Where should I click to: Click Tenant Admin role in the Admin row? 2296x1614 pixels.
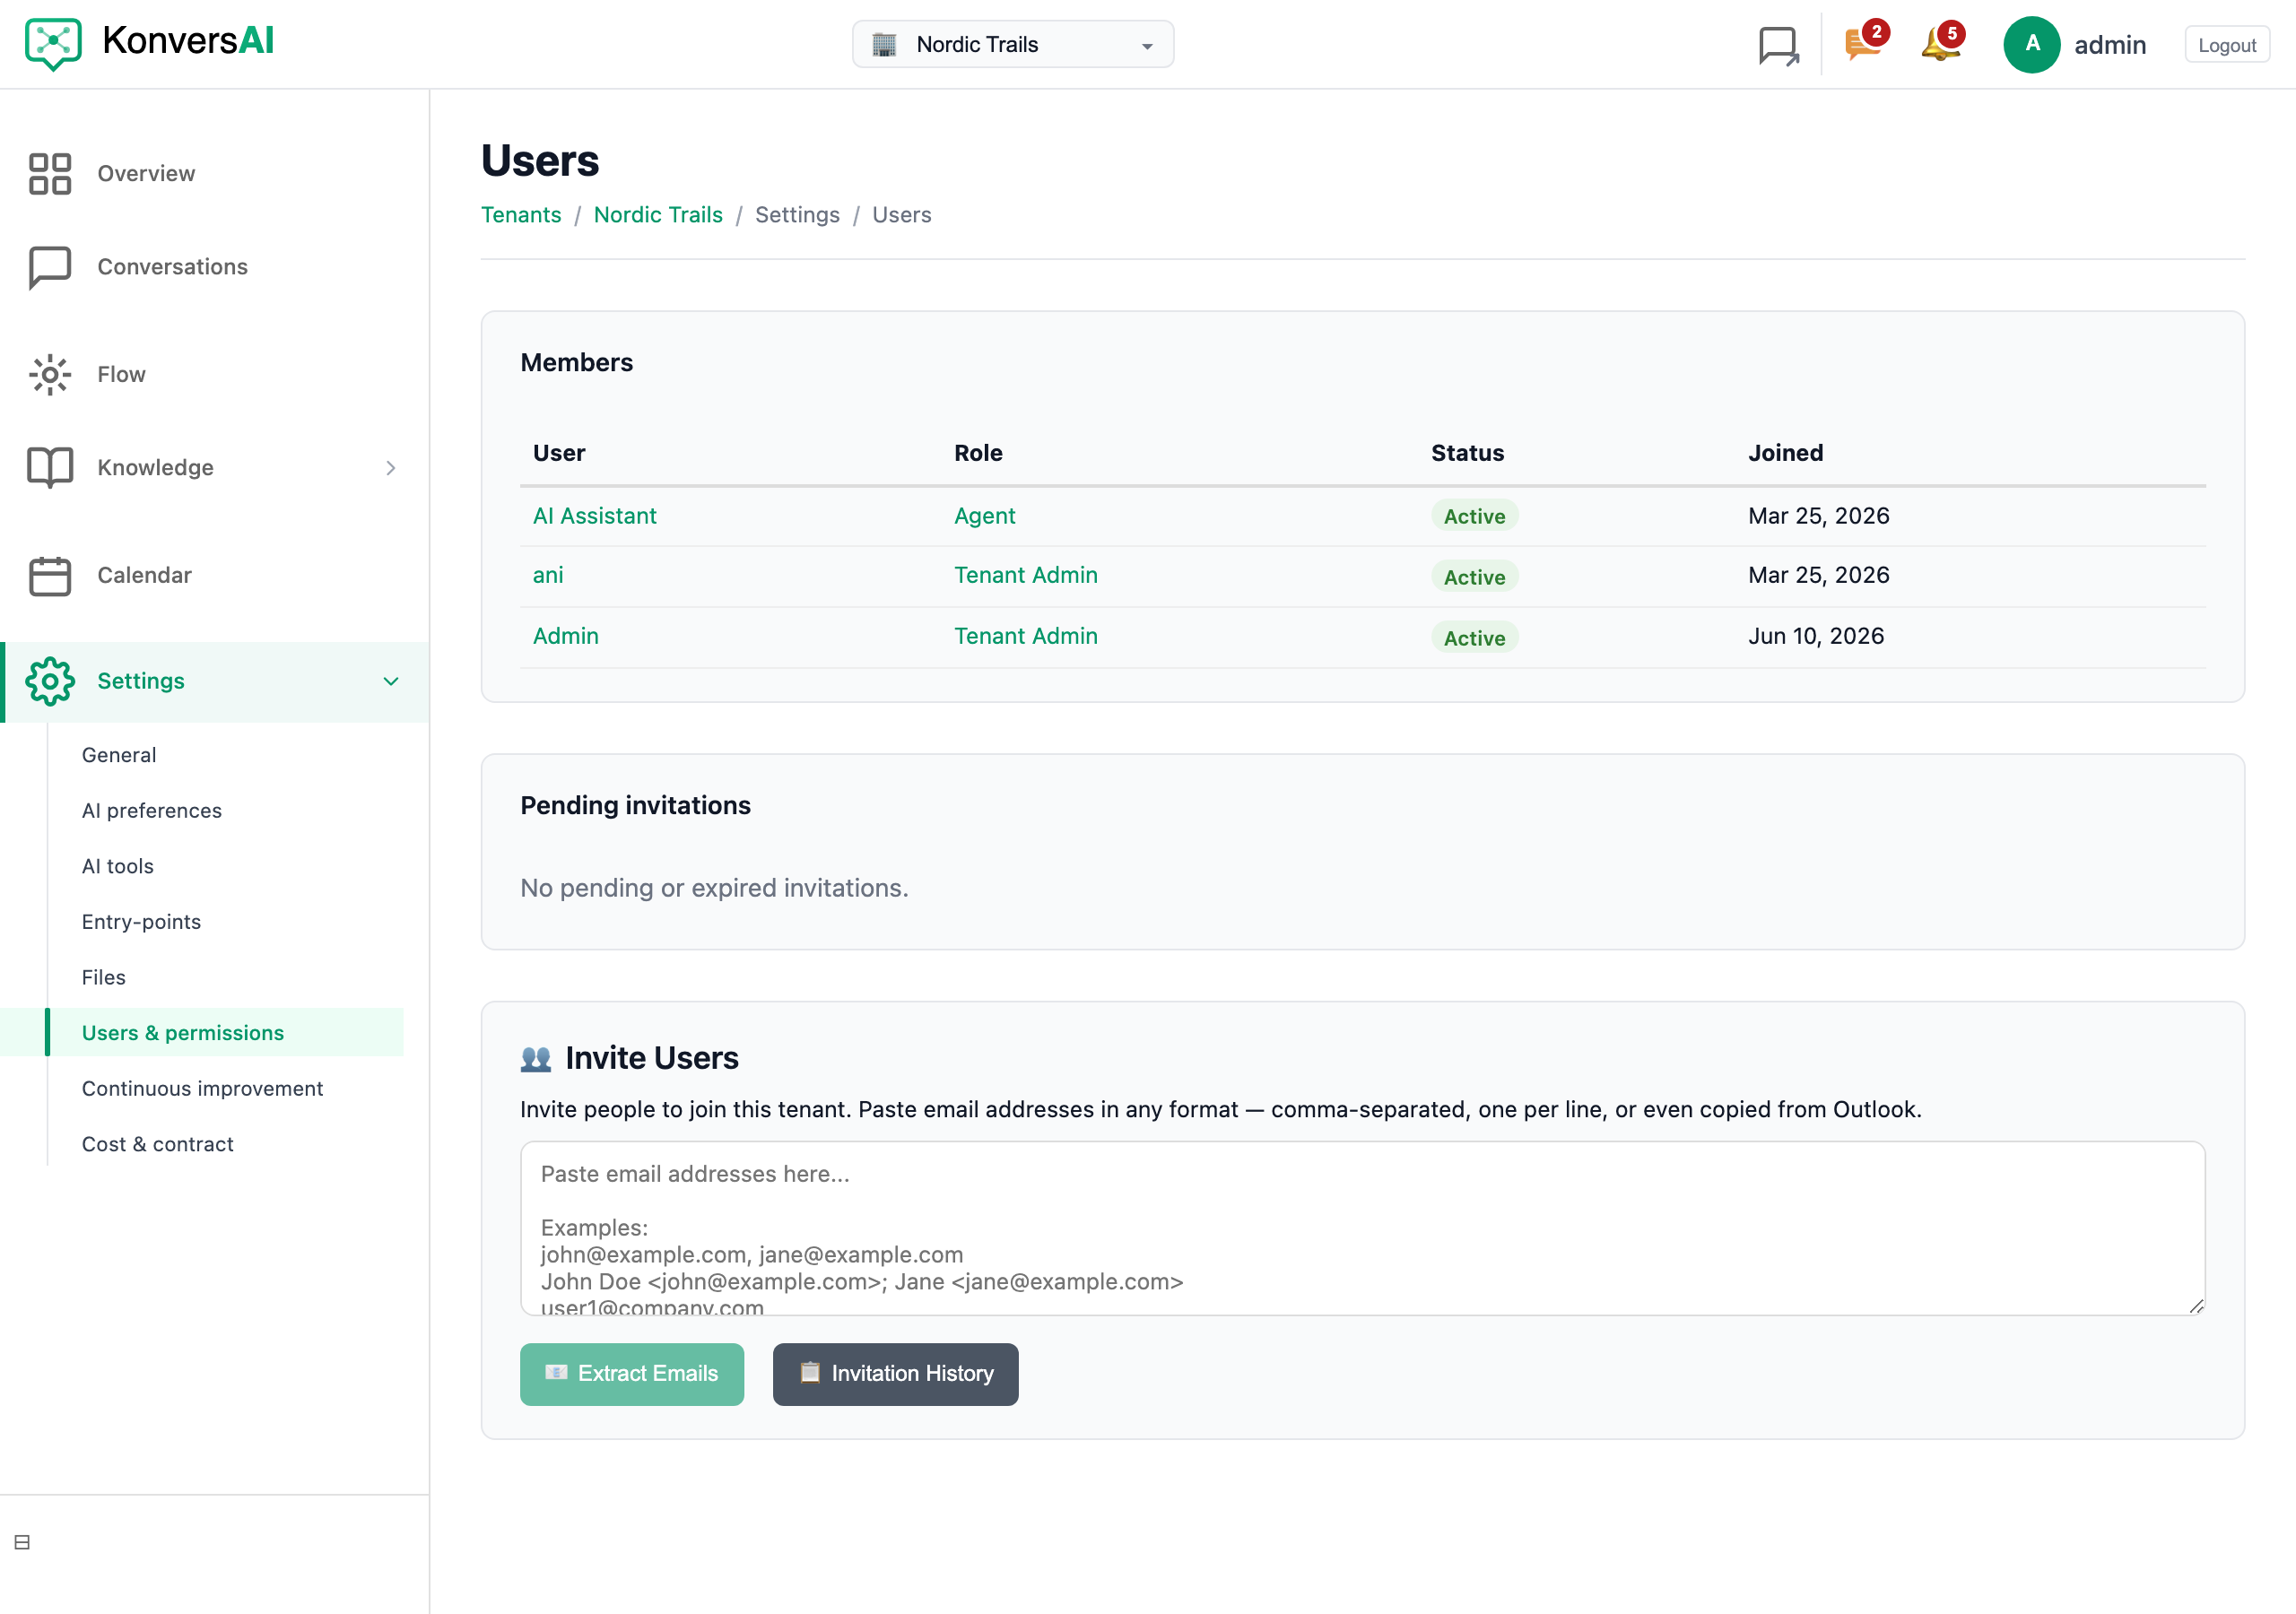1026,636
